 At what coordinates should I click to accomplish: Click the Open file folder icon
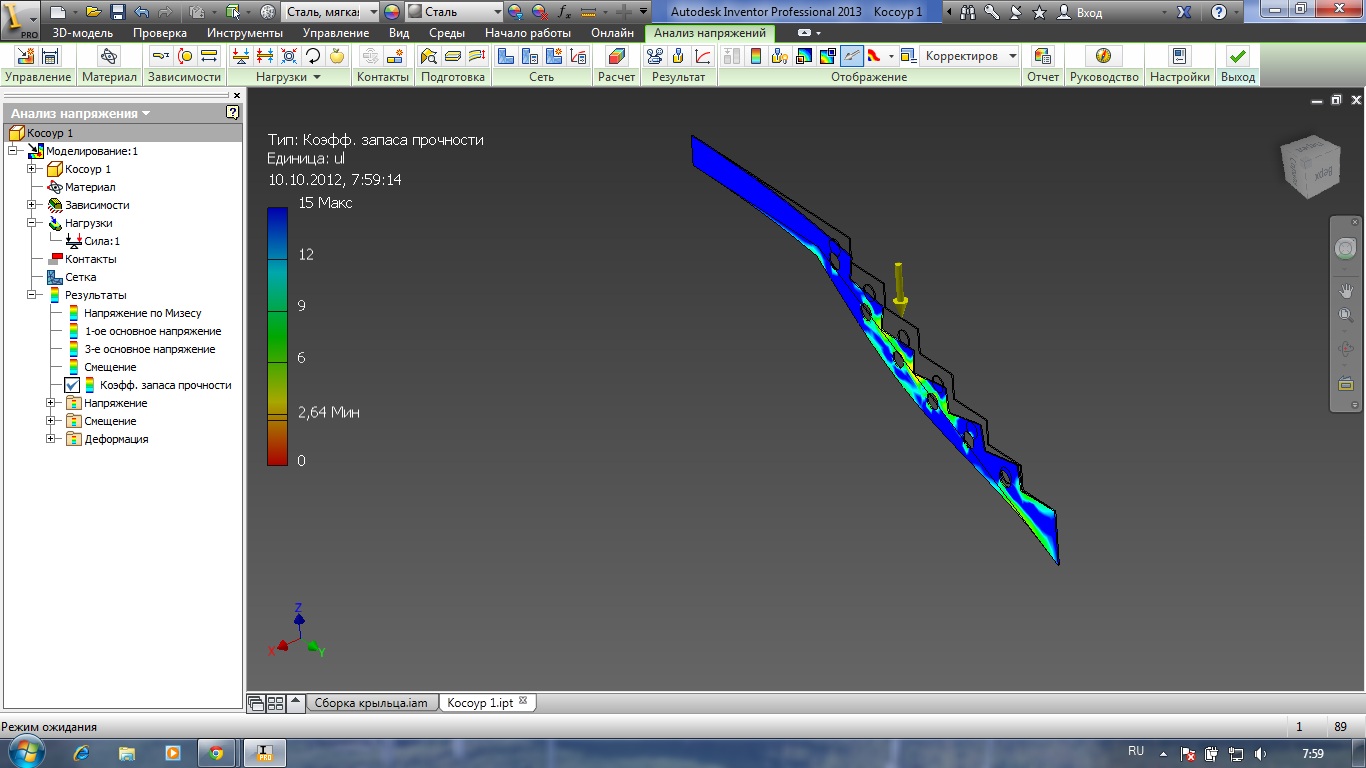[x=93, y=12]
